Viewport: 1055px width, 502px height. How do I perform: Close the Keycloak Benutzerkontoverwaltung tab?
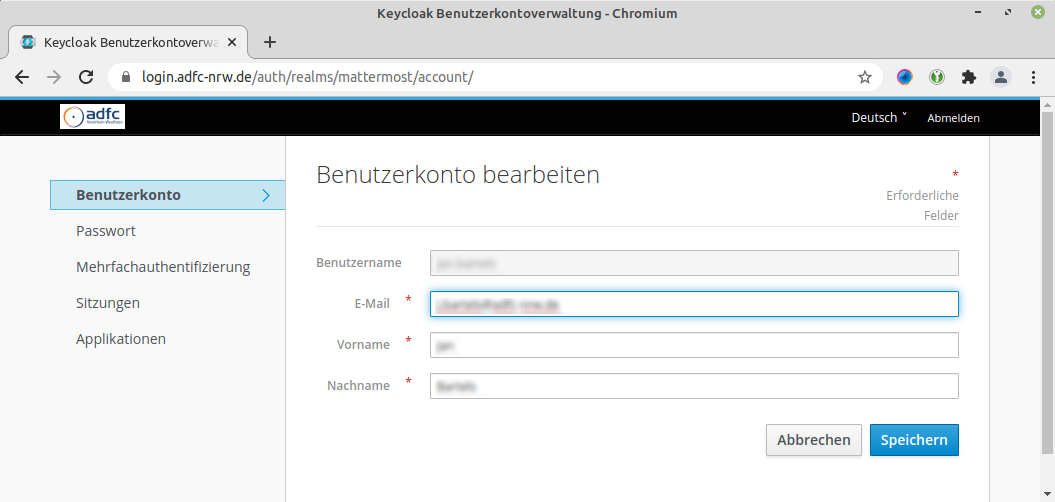[x=232, y=42]
